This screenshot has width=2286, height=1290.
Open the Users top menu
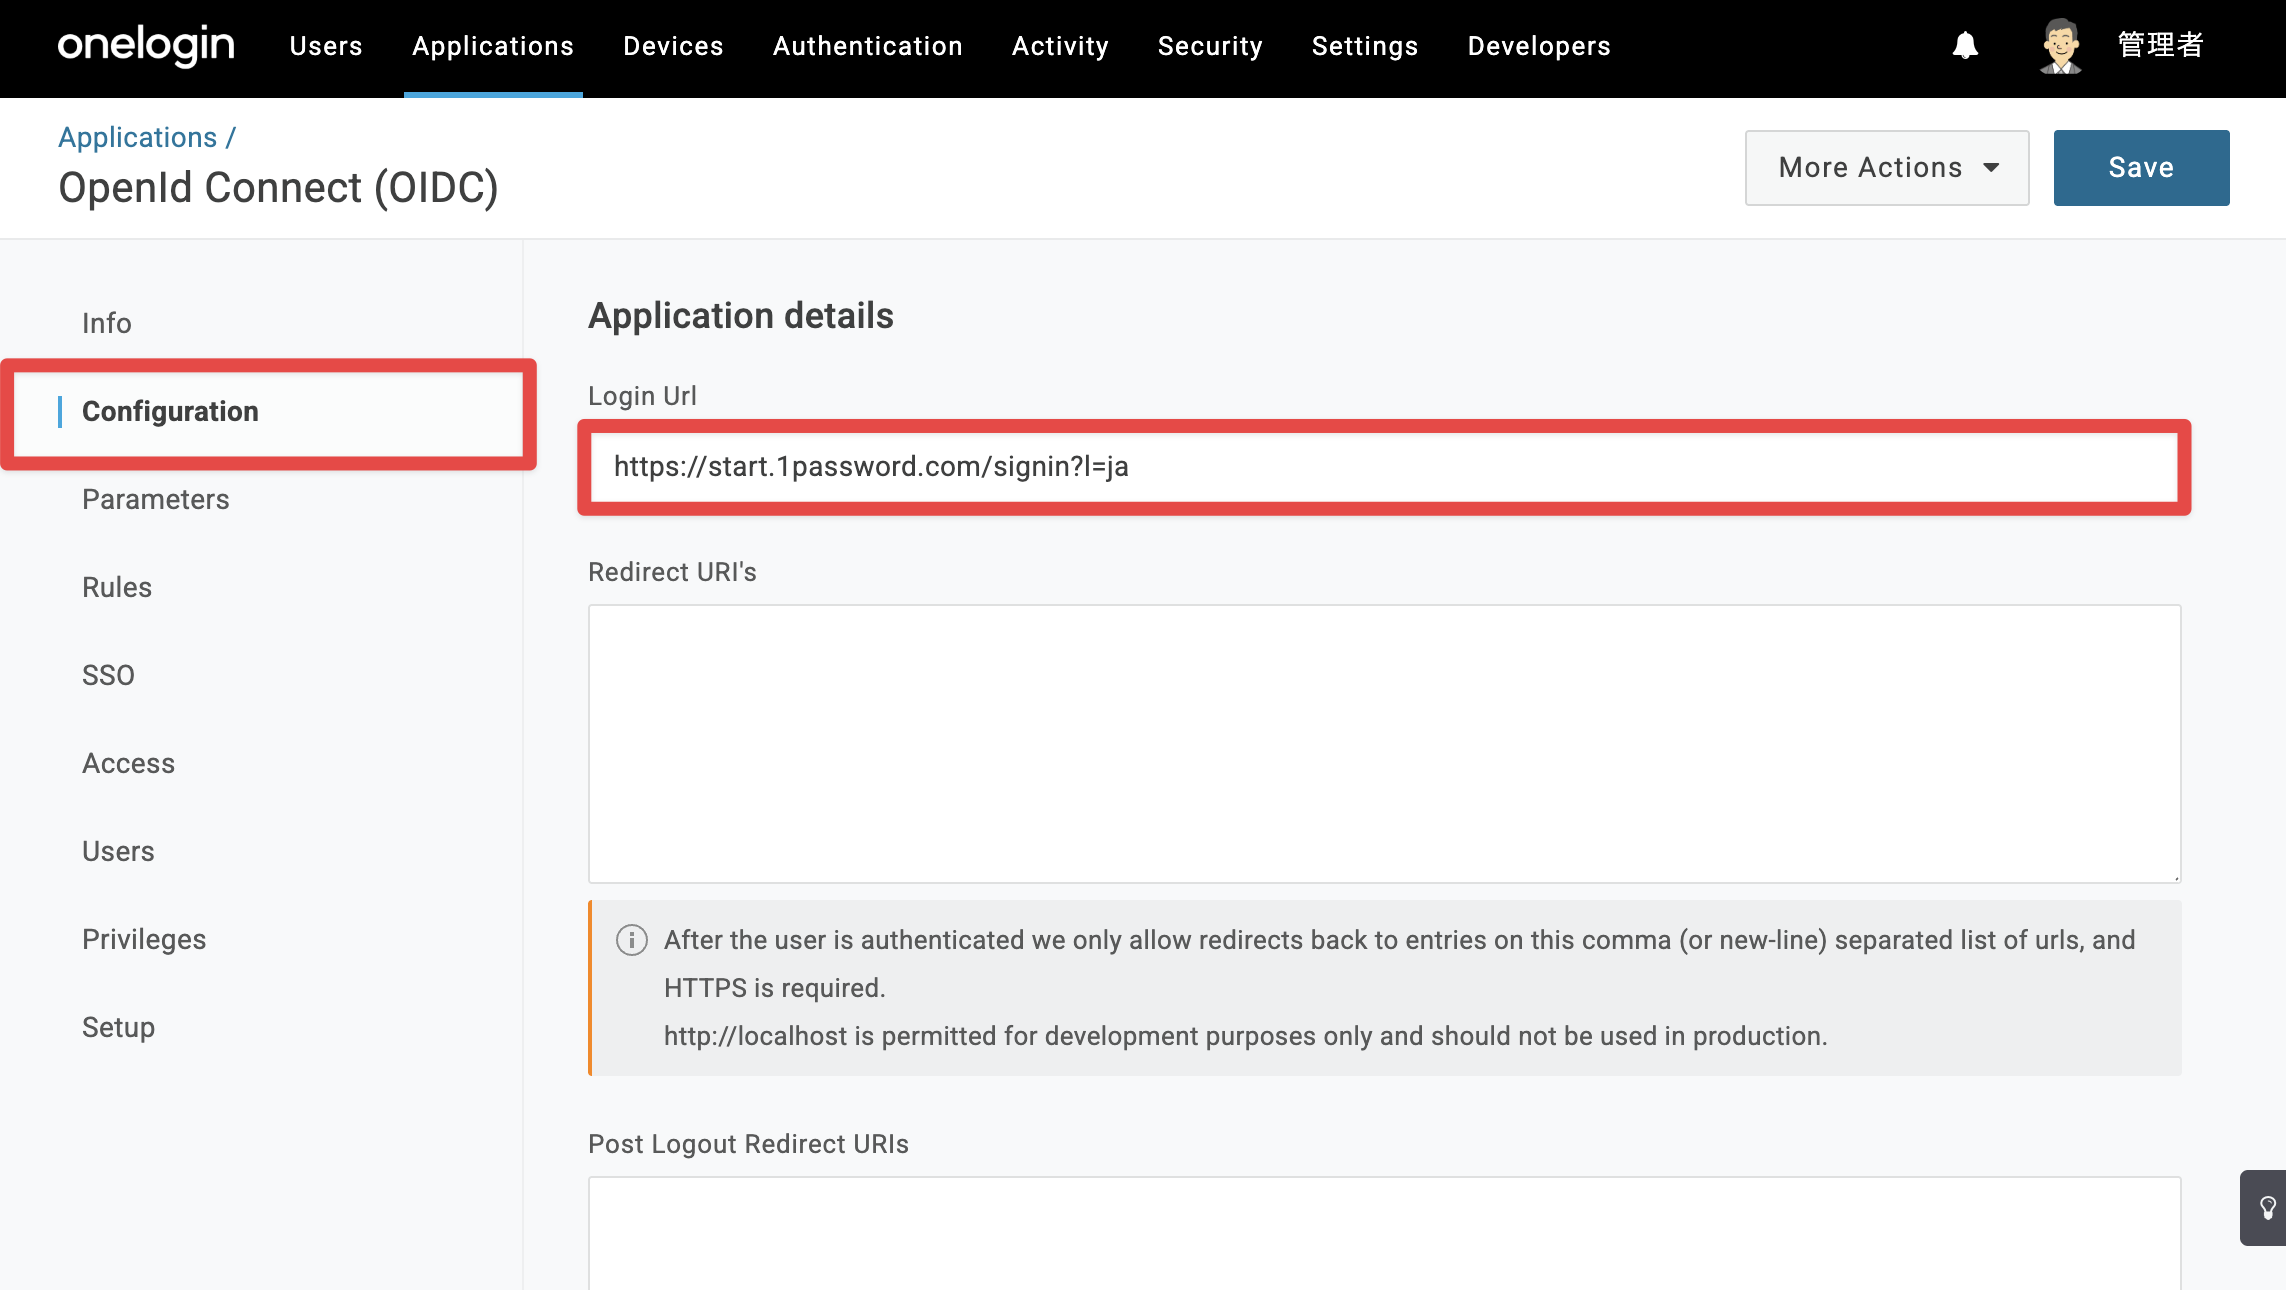(x=326, y=46)
